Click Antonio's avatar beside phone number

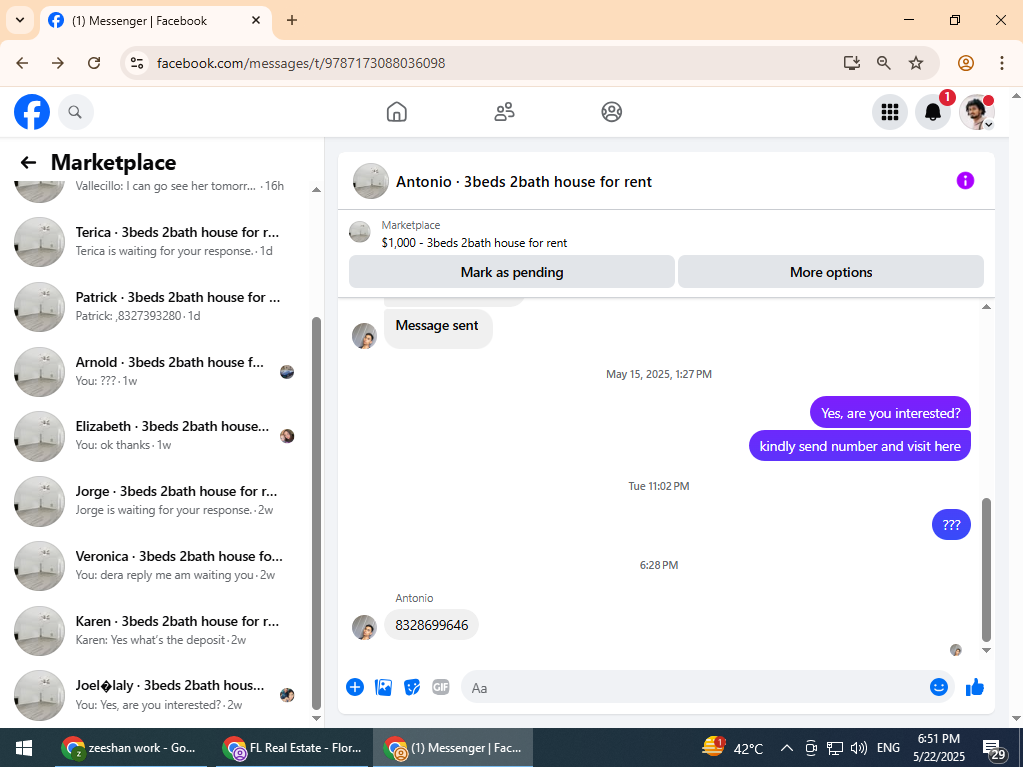[365, 627]
